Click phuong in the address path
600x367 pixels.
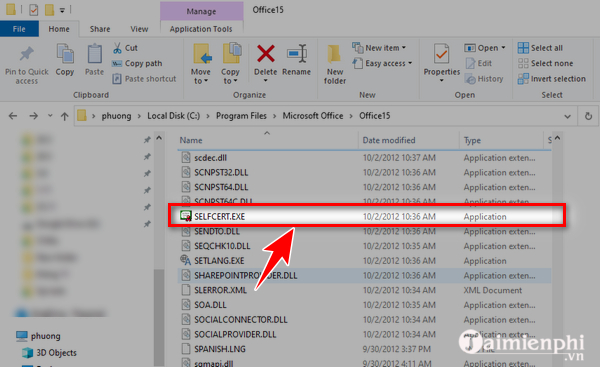(x=116, y=116)
